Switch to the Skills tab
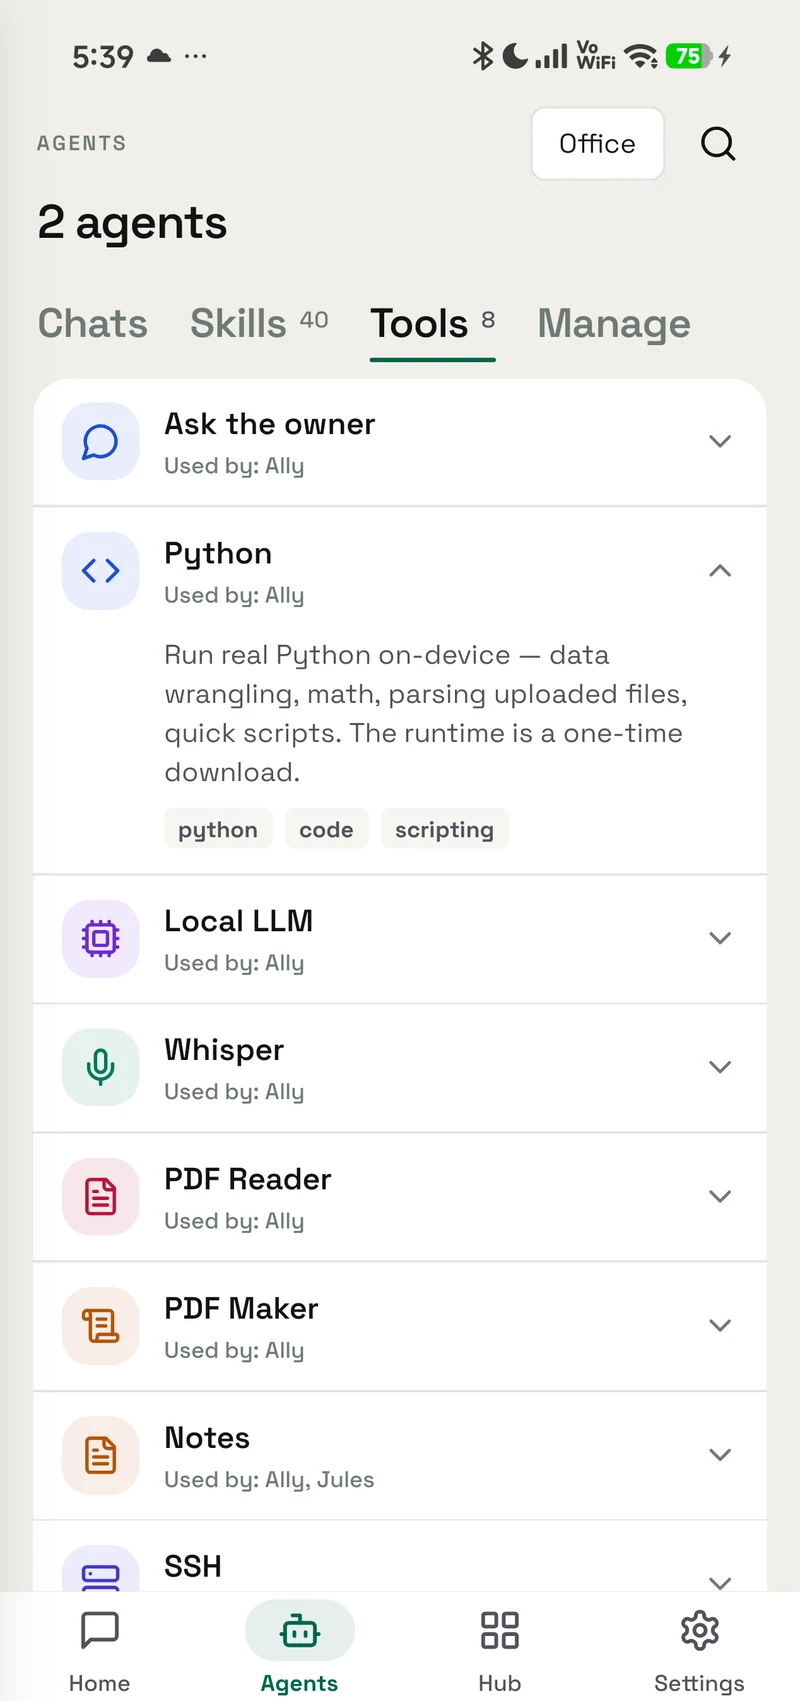Viewport: 800px width, 1701px height. pos(259,324)
